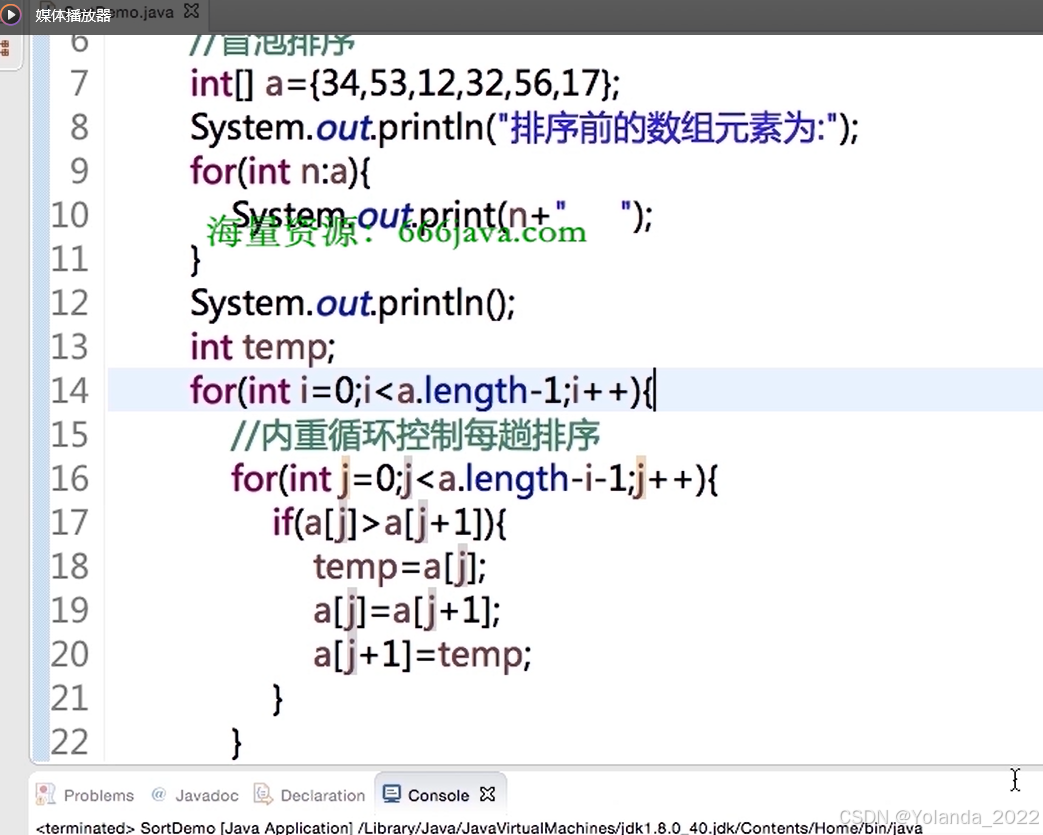Screen dimensions: 1043x835
Task: Click the Console monitor icon
Action: pos(392,794)
